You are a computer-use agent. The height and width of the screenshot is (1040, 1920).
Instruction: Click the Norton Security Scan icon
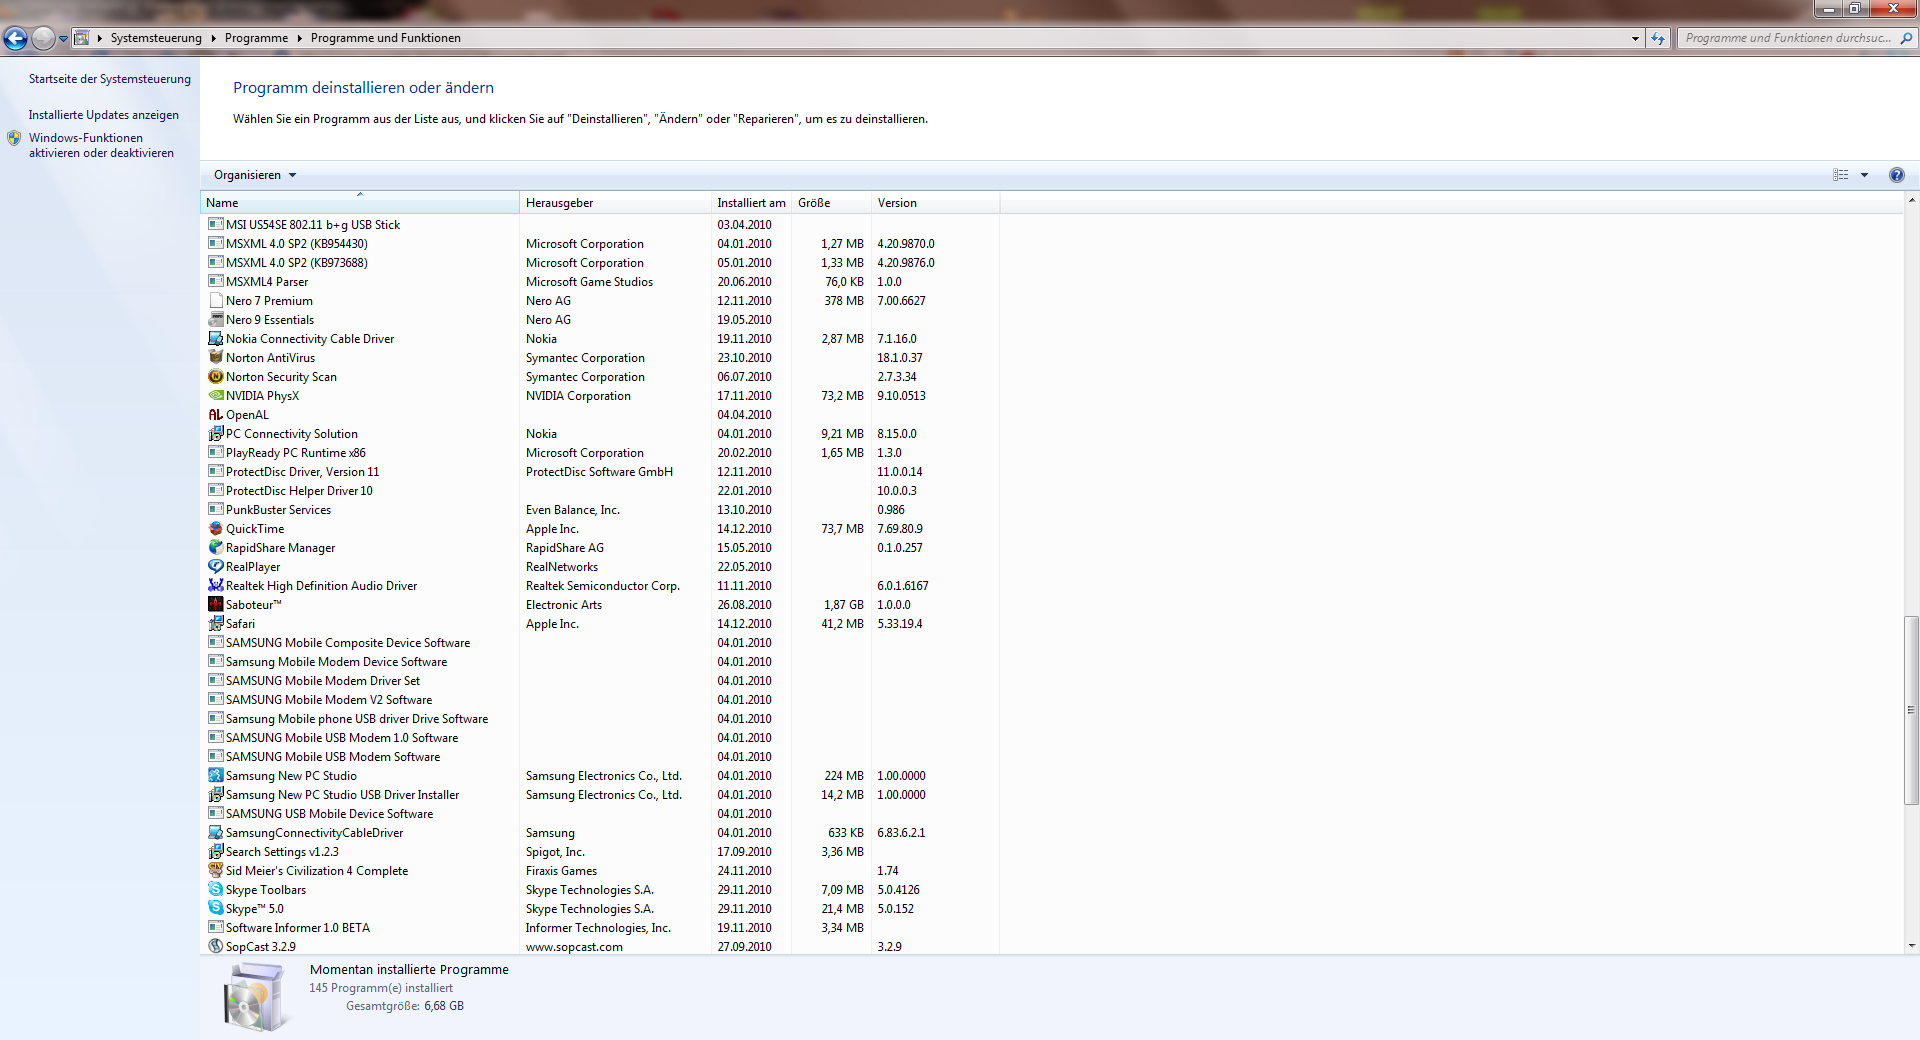pyautogui.click(x=215, y=377)
